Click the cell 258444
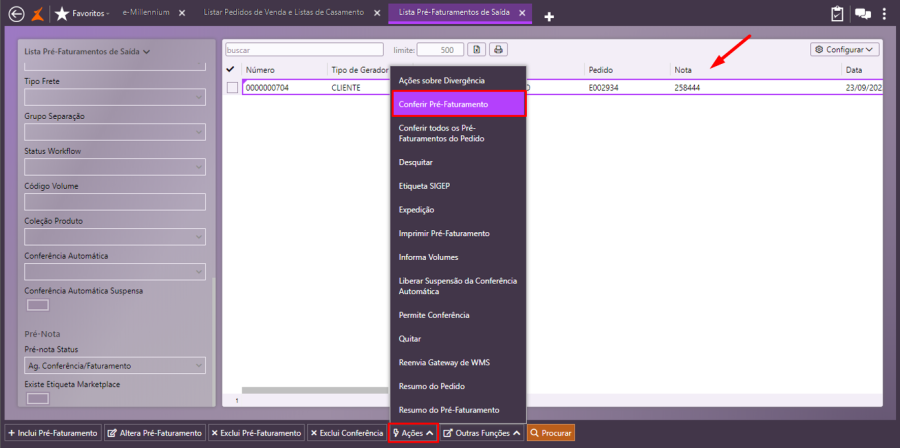Viewport: 900px width, 448px height. point(687,88)
